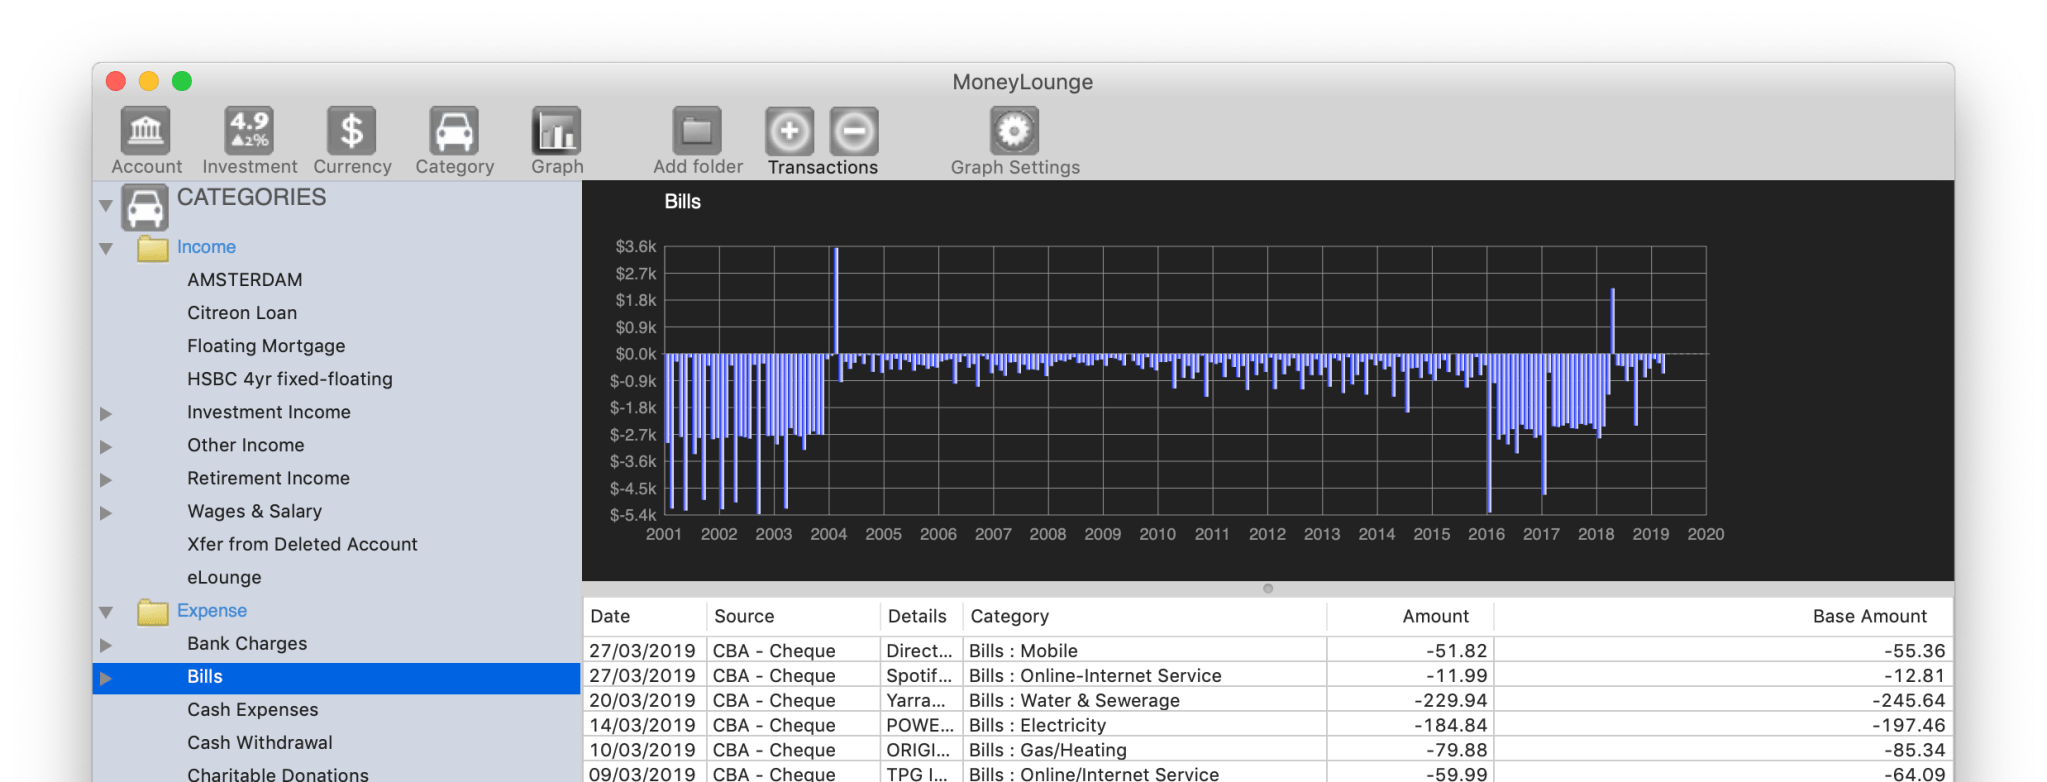This screenshot has width=2047, height=782.
Task: Click the tall 2004 bar in graph
Action: (836, 300)
